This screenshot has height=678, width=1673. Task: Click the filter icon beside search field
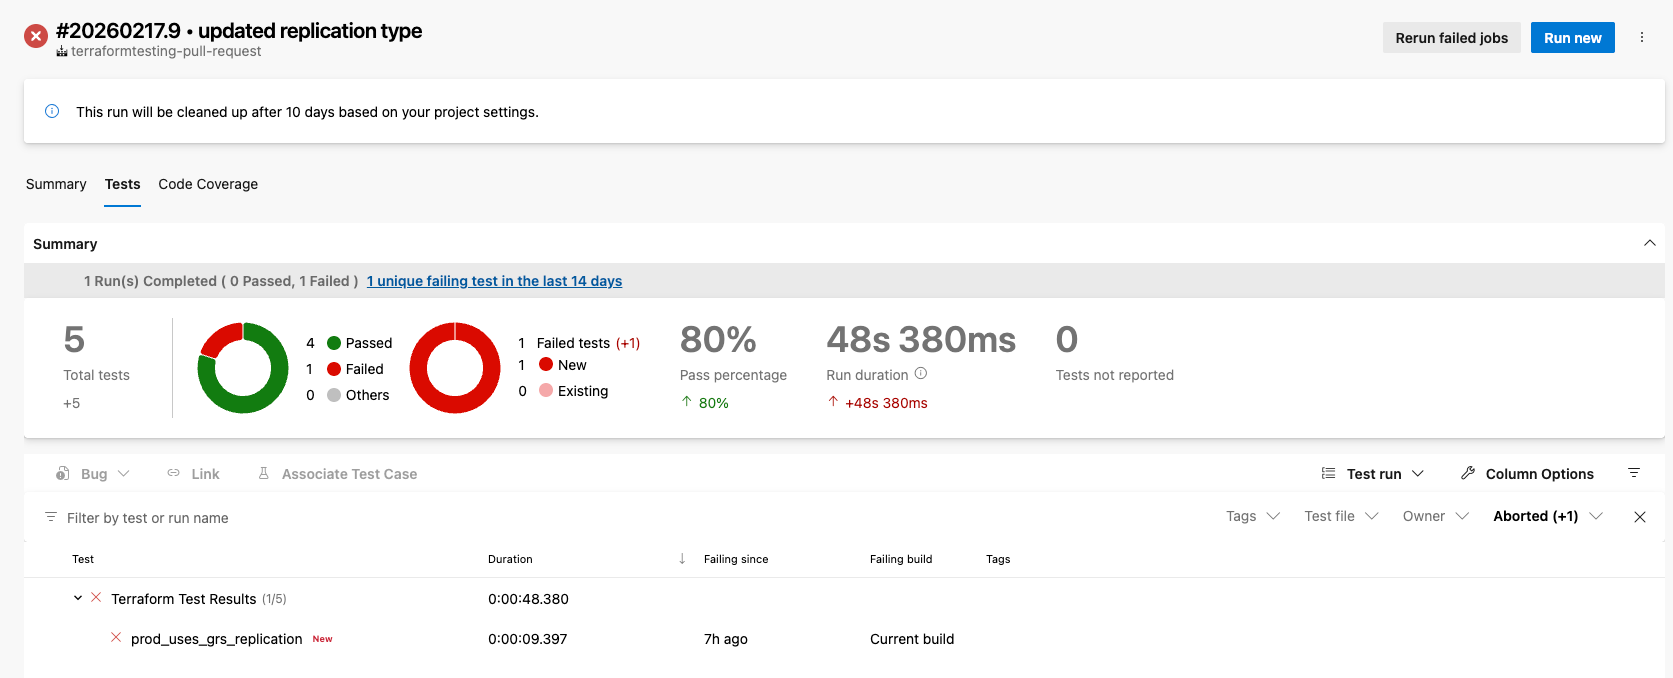point(51,517)
